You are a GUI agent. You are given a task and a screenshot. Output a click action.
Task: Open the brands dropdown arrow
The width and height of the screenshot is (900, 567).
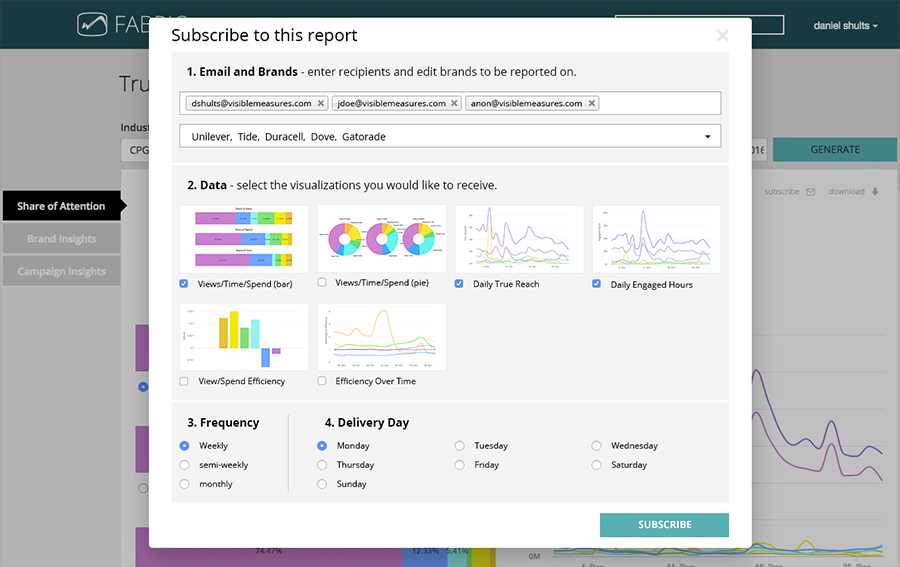tap(708, 137)
